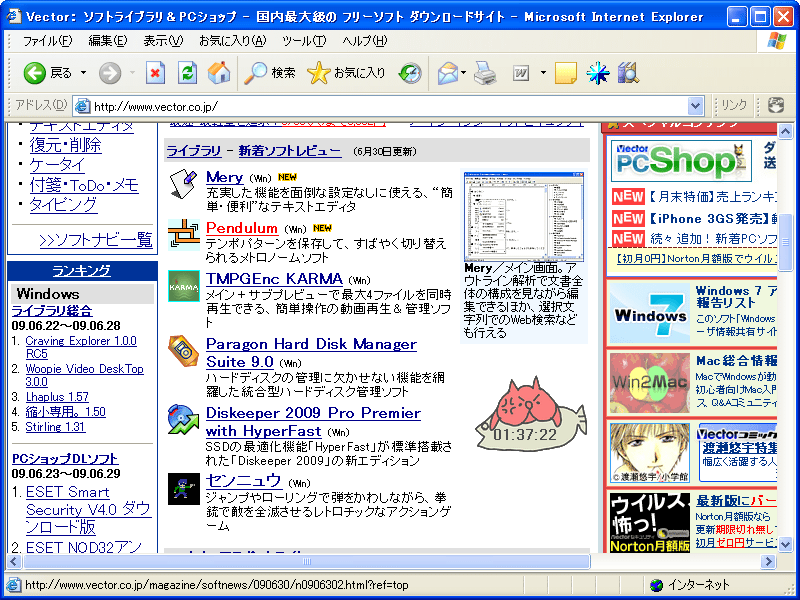Open the 付箋・ToDo・メモ category link
The image size is (800, 600).
tap(84, 185)
